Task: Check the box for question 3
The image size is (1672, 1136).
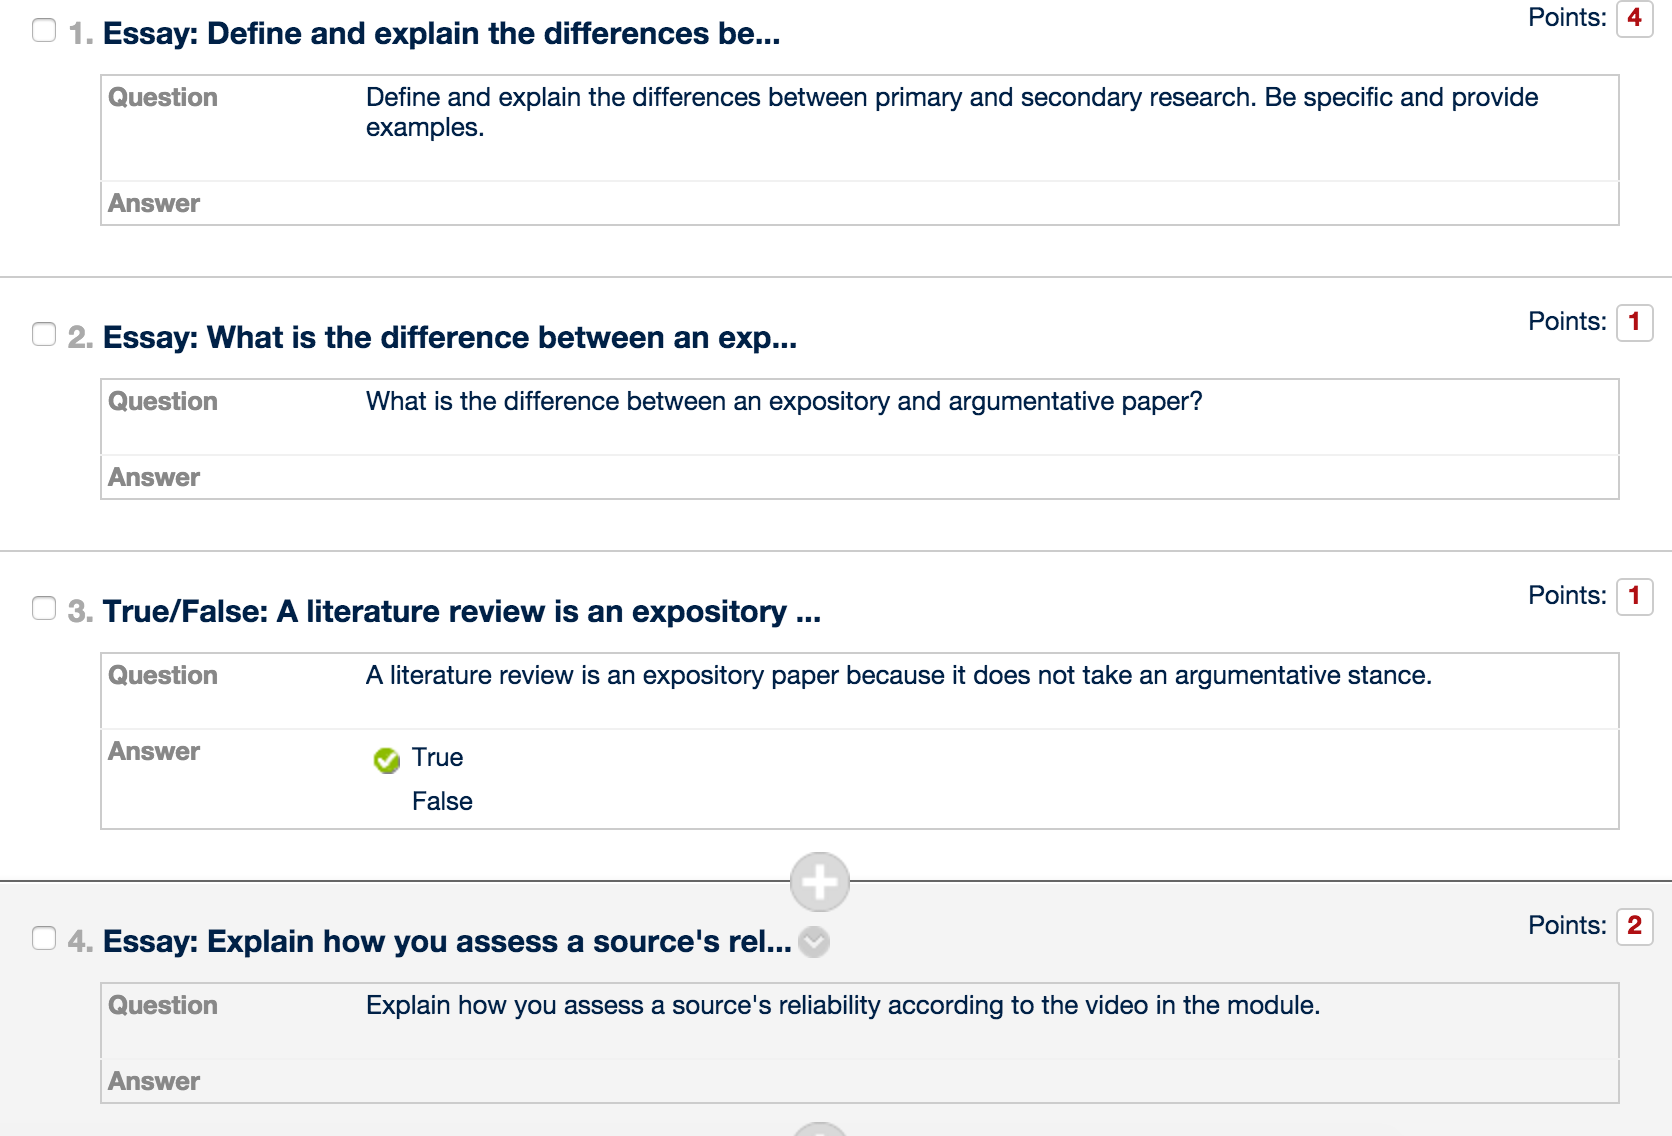Action: tap(44, 608)
